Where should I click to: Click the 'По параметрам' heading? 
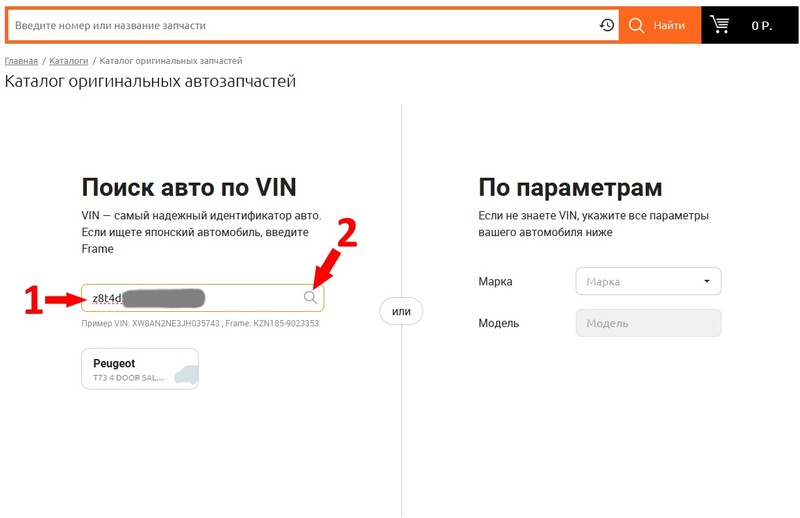[570, 188]
